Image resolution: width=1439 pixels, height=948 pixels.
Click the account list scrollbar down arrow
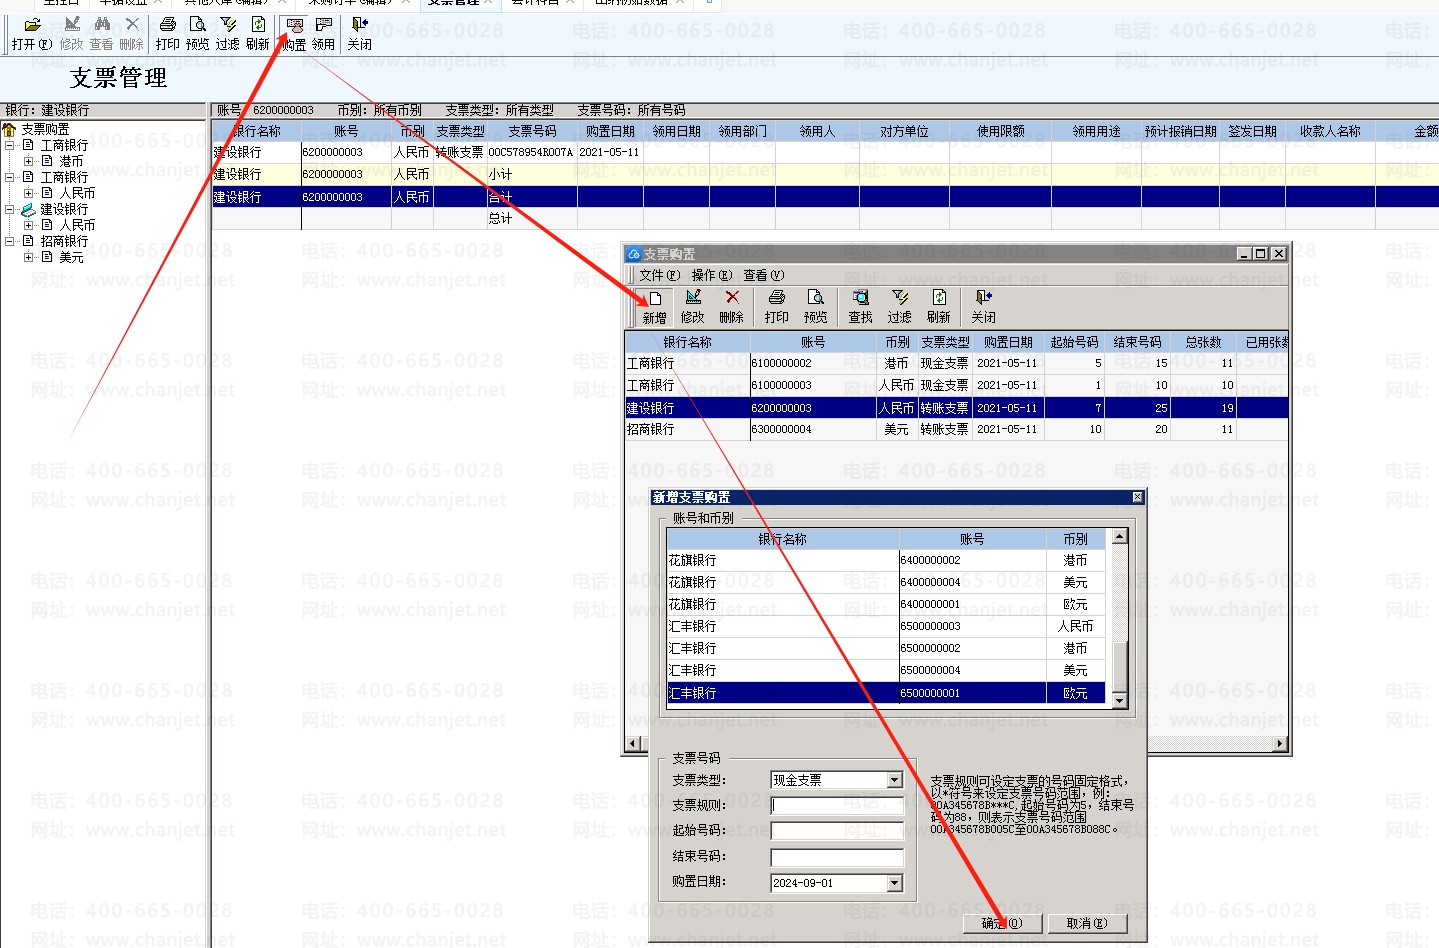1120,700
